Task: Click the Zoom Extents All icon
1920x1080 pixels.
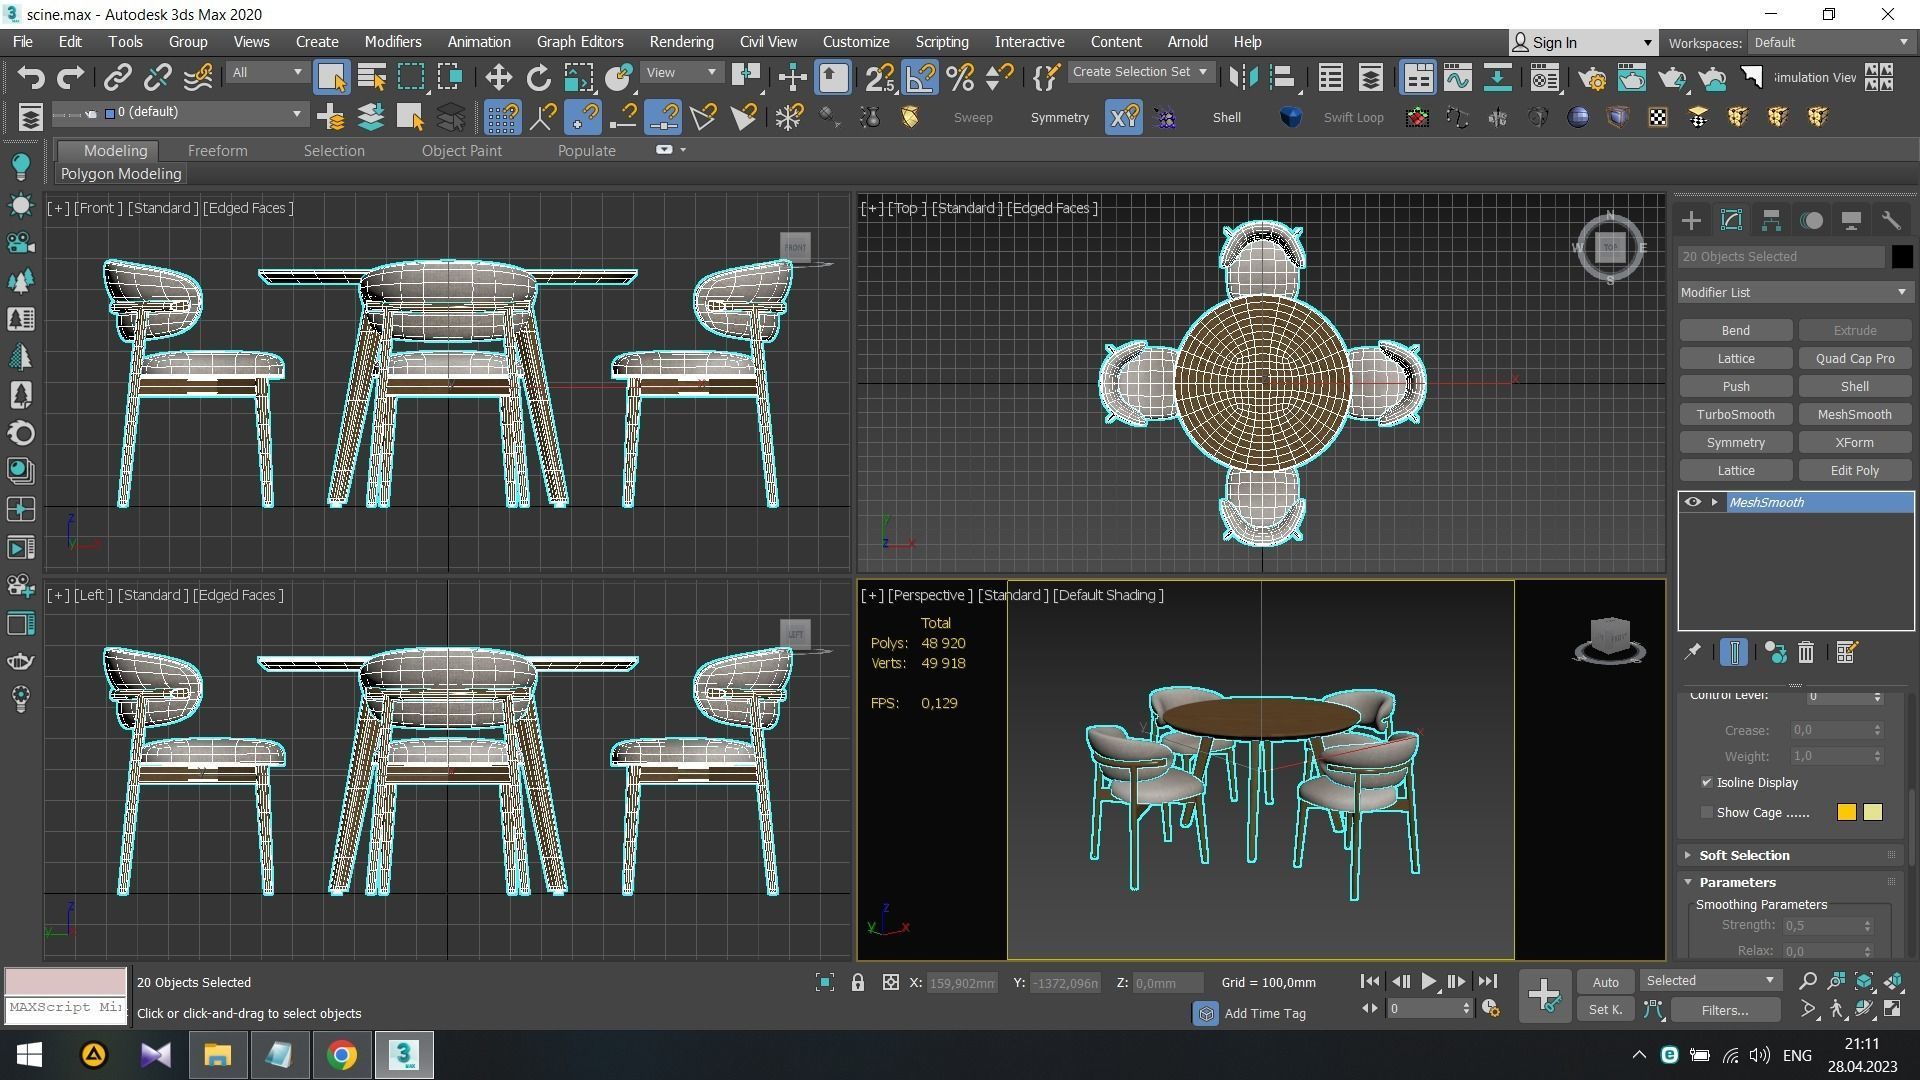Action: [1893, 982]
